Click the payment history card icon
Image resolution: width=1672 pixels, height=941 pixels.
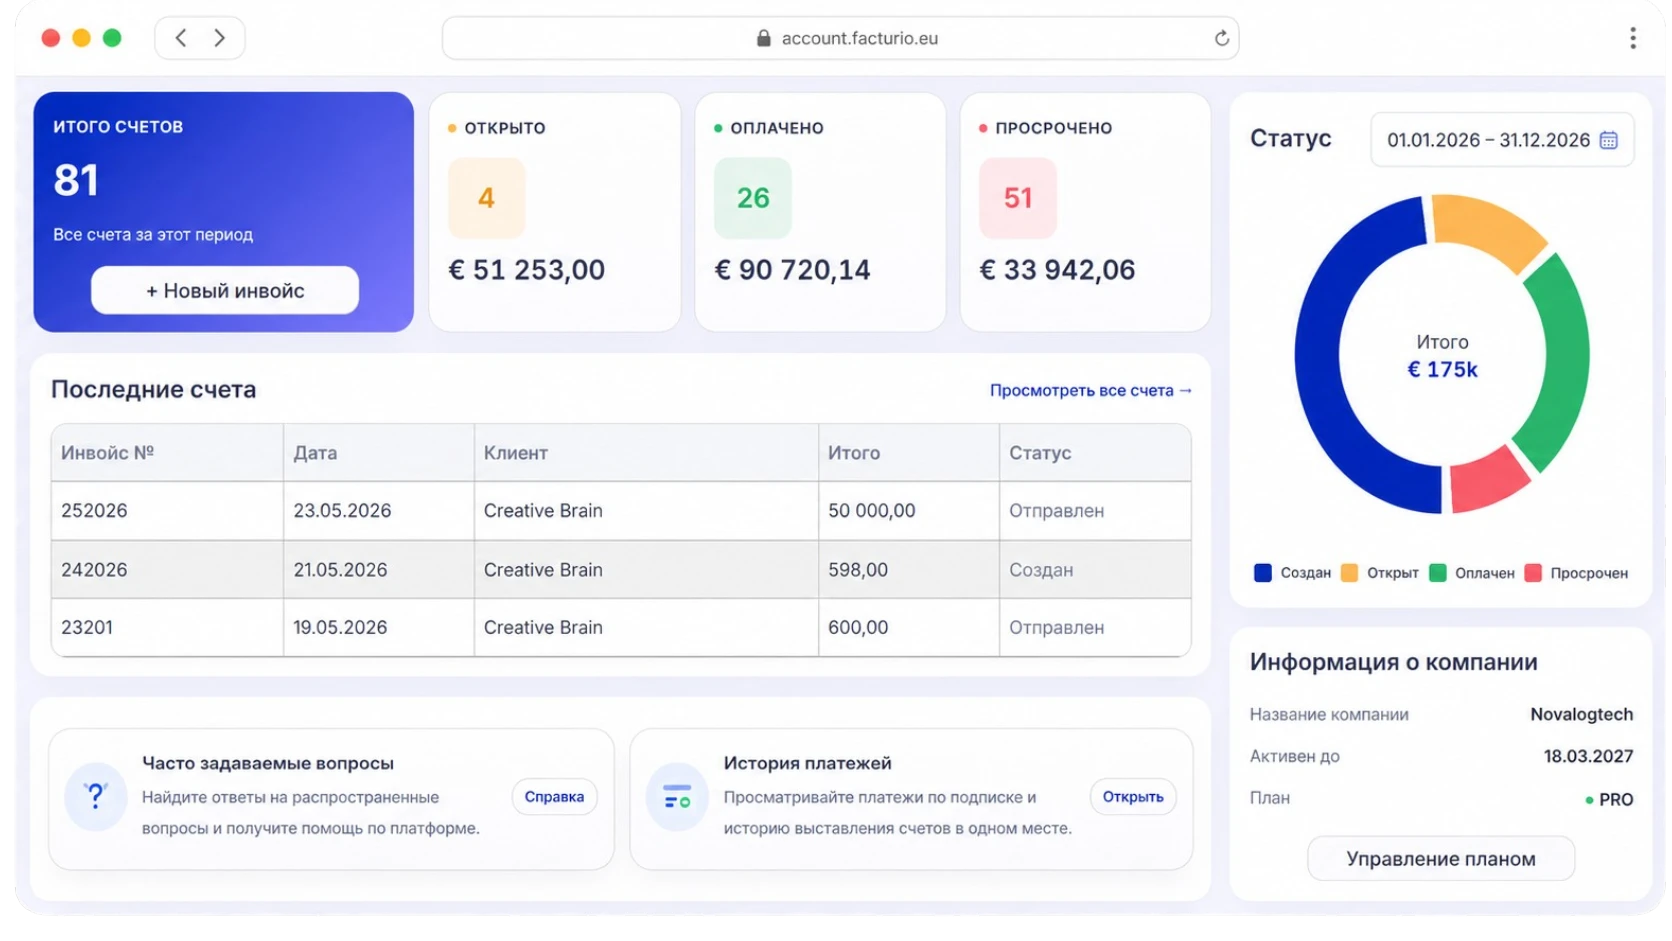coord(677,796)
